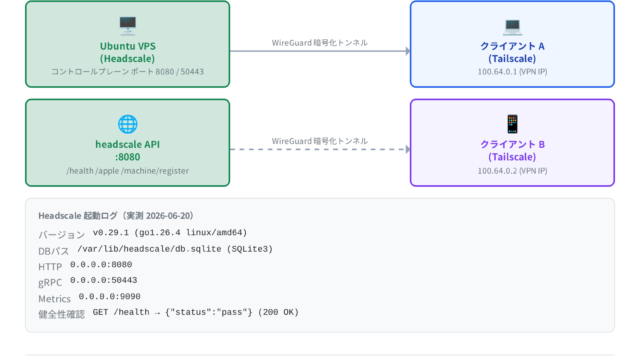The image size is (640, 360).
Task: Click the smartphone icon above クライアント B
Action: point(512,124)
